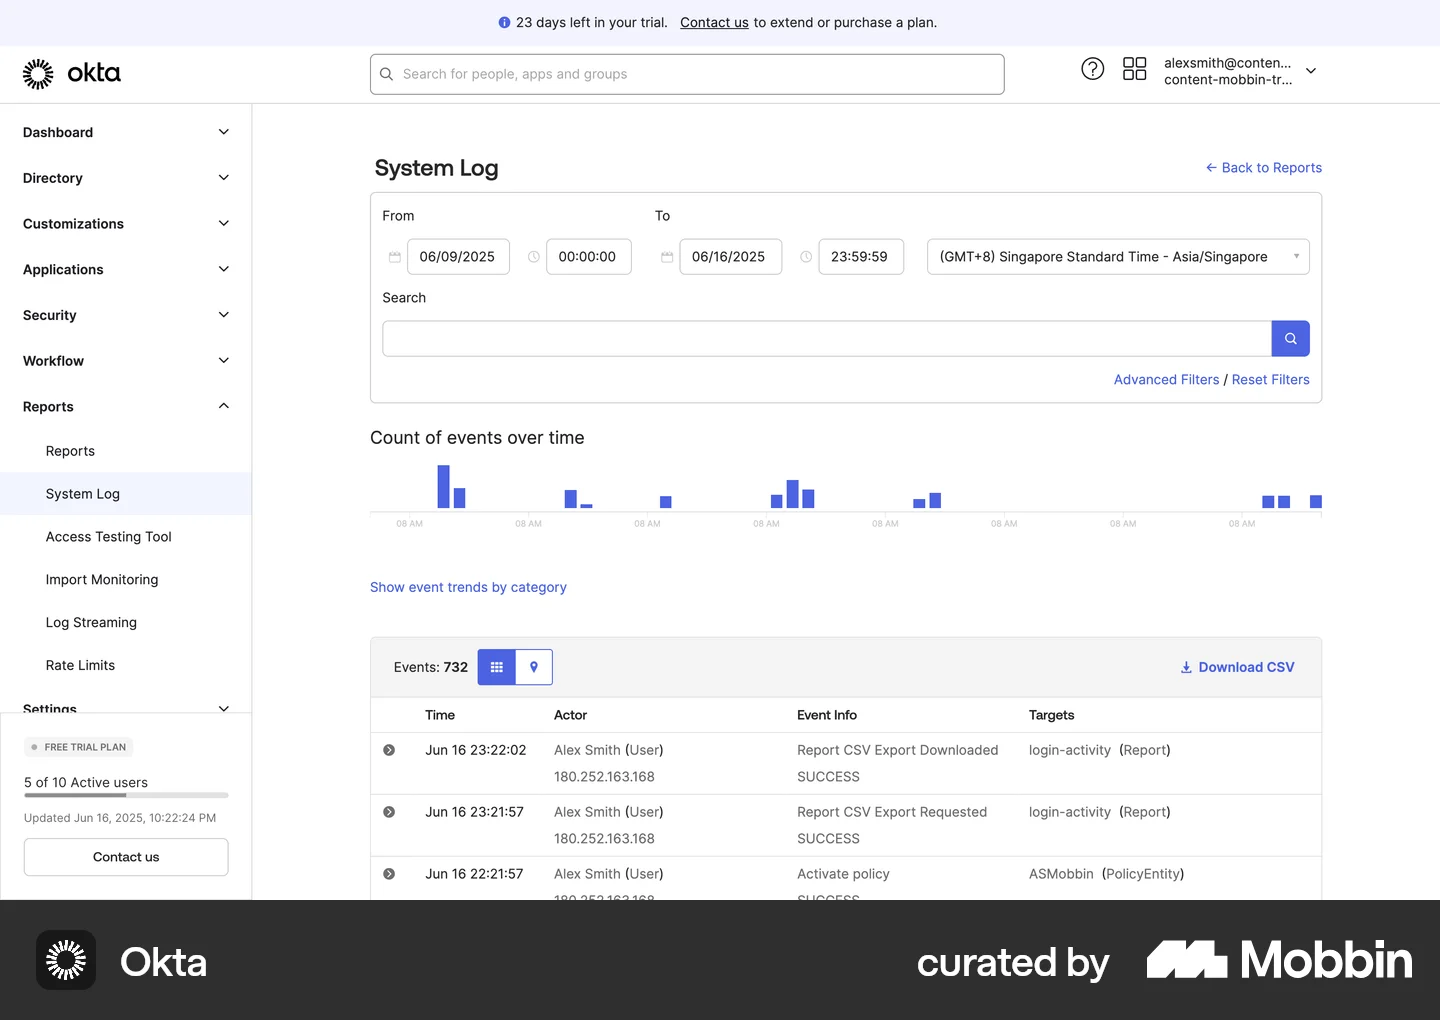Click the active users progress bar
The image size is (1440, 1020).
pyautogui.click(x=126, y=796)
